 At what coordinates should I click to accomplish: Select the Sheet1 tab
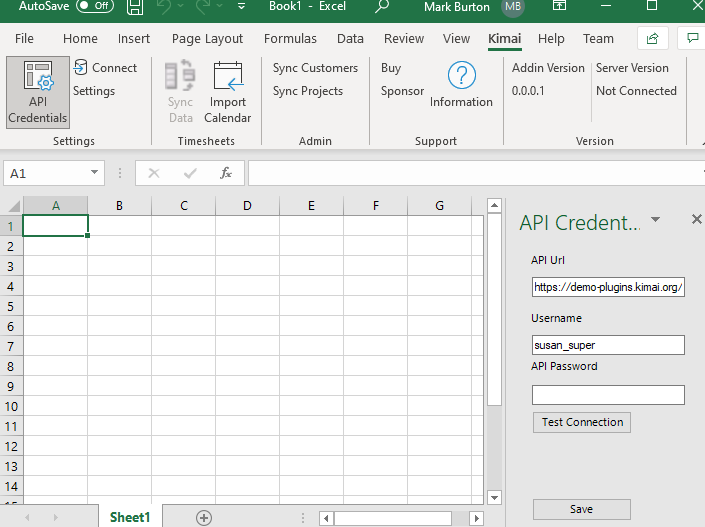[129, 517]
